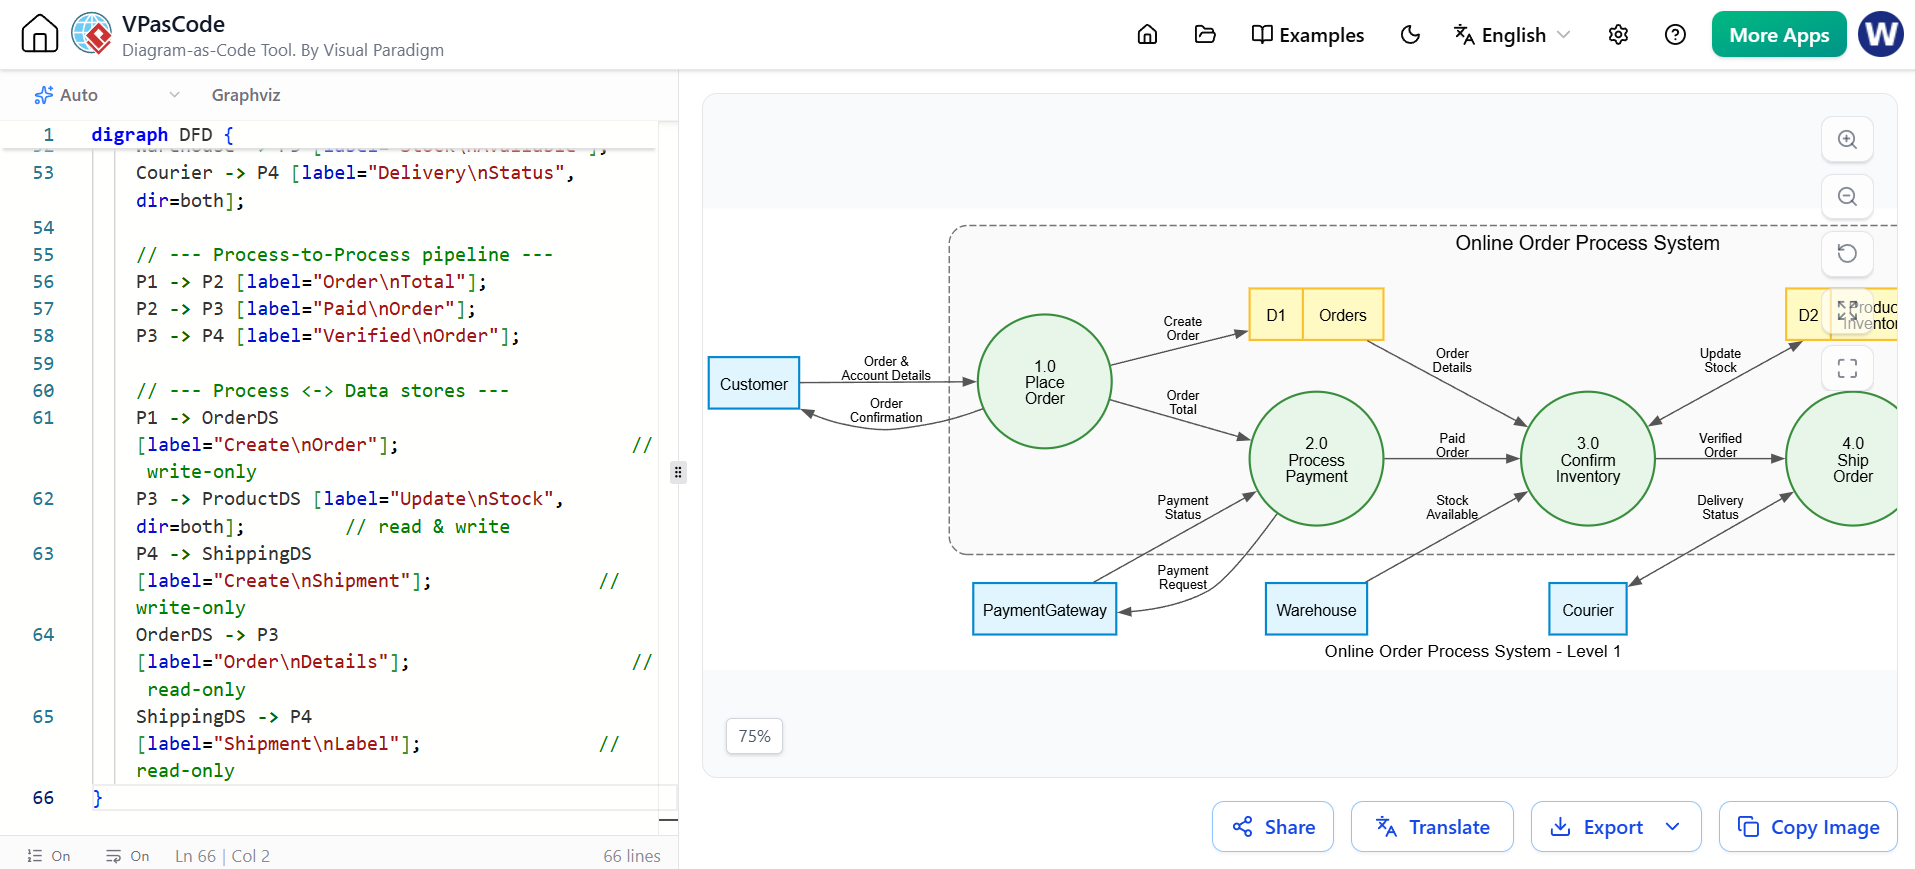This screenshot has width=1915, height=869.
Task: Click the Copy Image button
Action: 1808,827
